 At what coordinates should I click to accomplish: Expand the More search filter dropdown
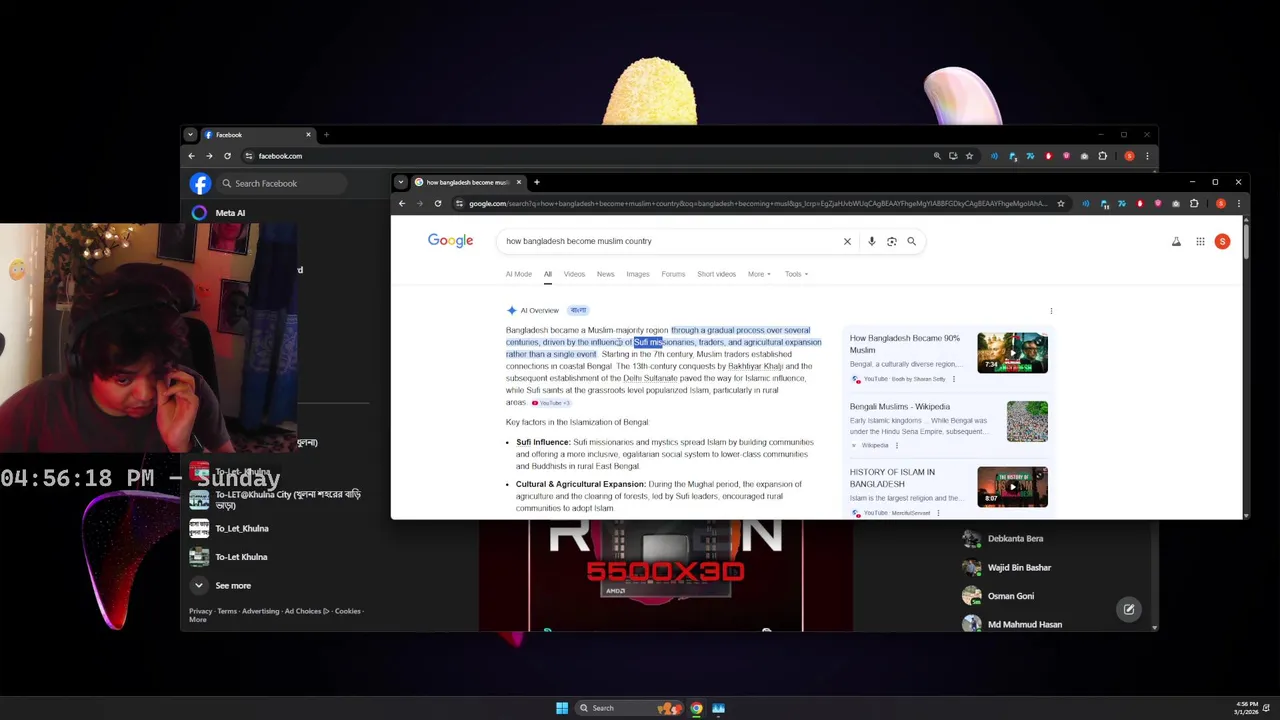759,274
